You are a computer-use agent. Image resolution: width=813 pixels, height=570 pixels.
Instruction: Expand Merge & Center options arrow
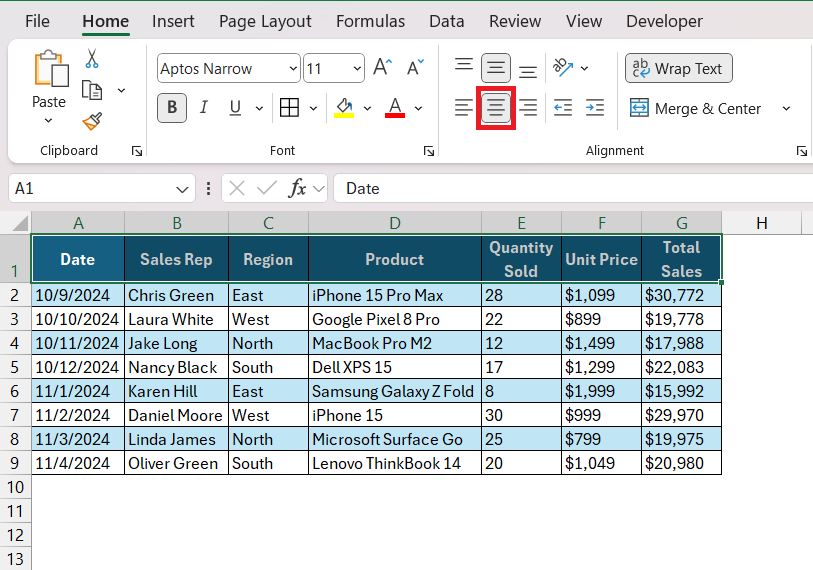[x=786, y=108]
